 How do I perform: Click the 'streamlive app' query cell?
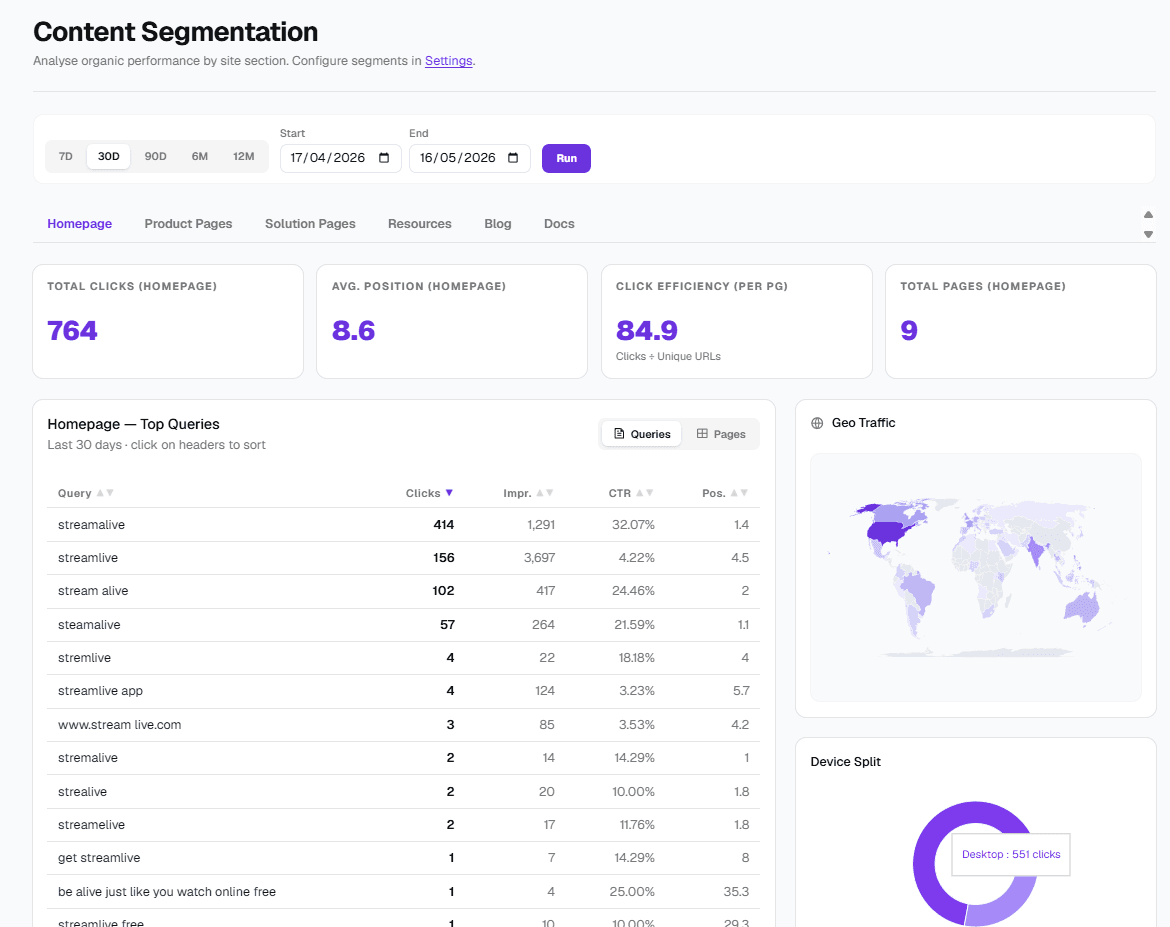100,691
